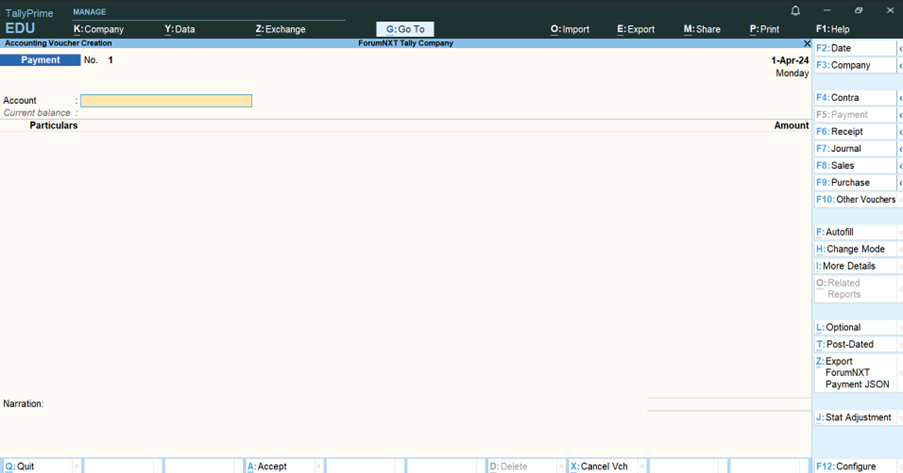Open the Z: Exchange menu
The width and height of the screenshot is (903, 473).
tap(280, 29)
